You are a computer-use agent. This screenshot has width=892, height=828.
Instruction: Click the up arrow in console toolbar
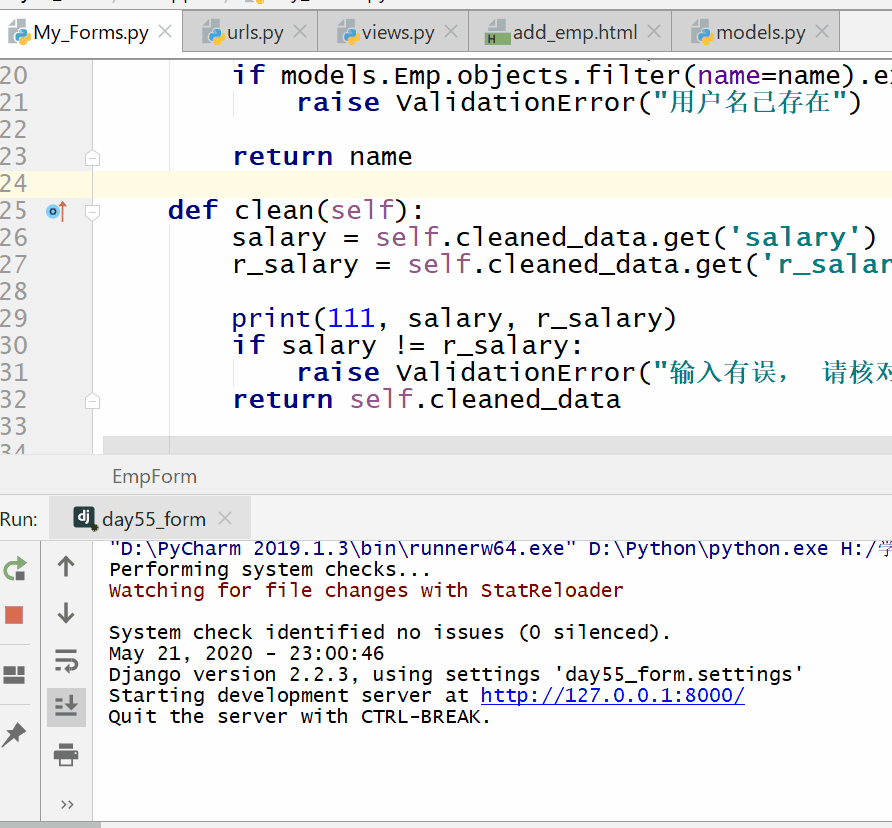click(66, 566)
